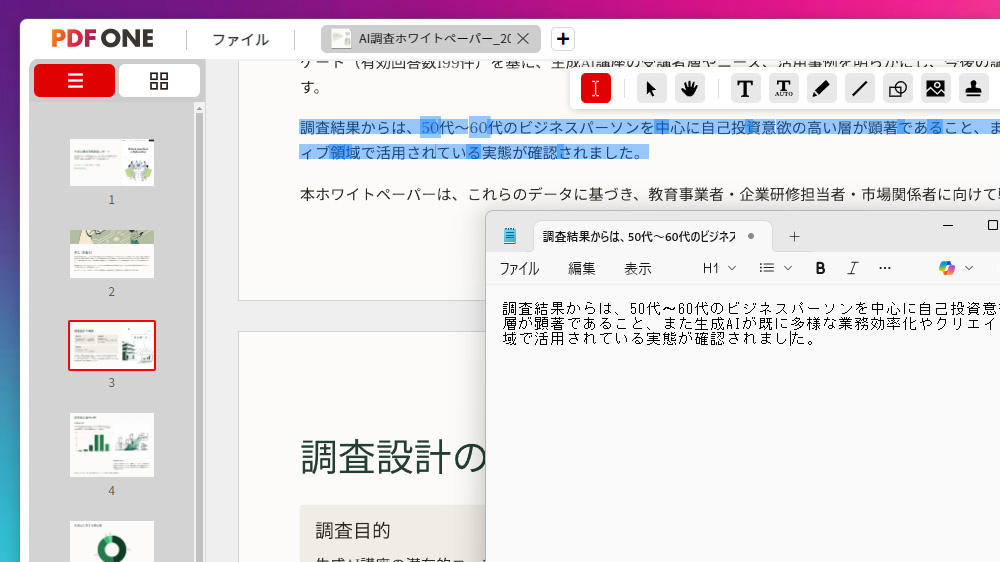Select the stamp tool
Viewport: 1000px width, 562px height.
tap(973, 88)
